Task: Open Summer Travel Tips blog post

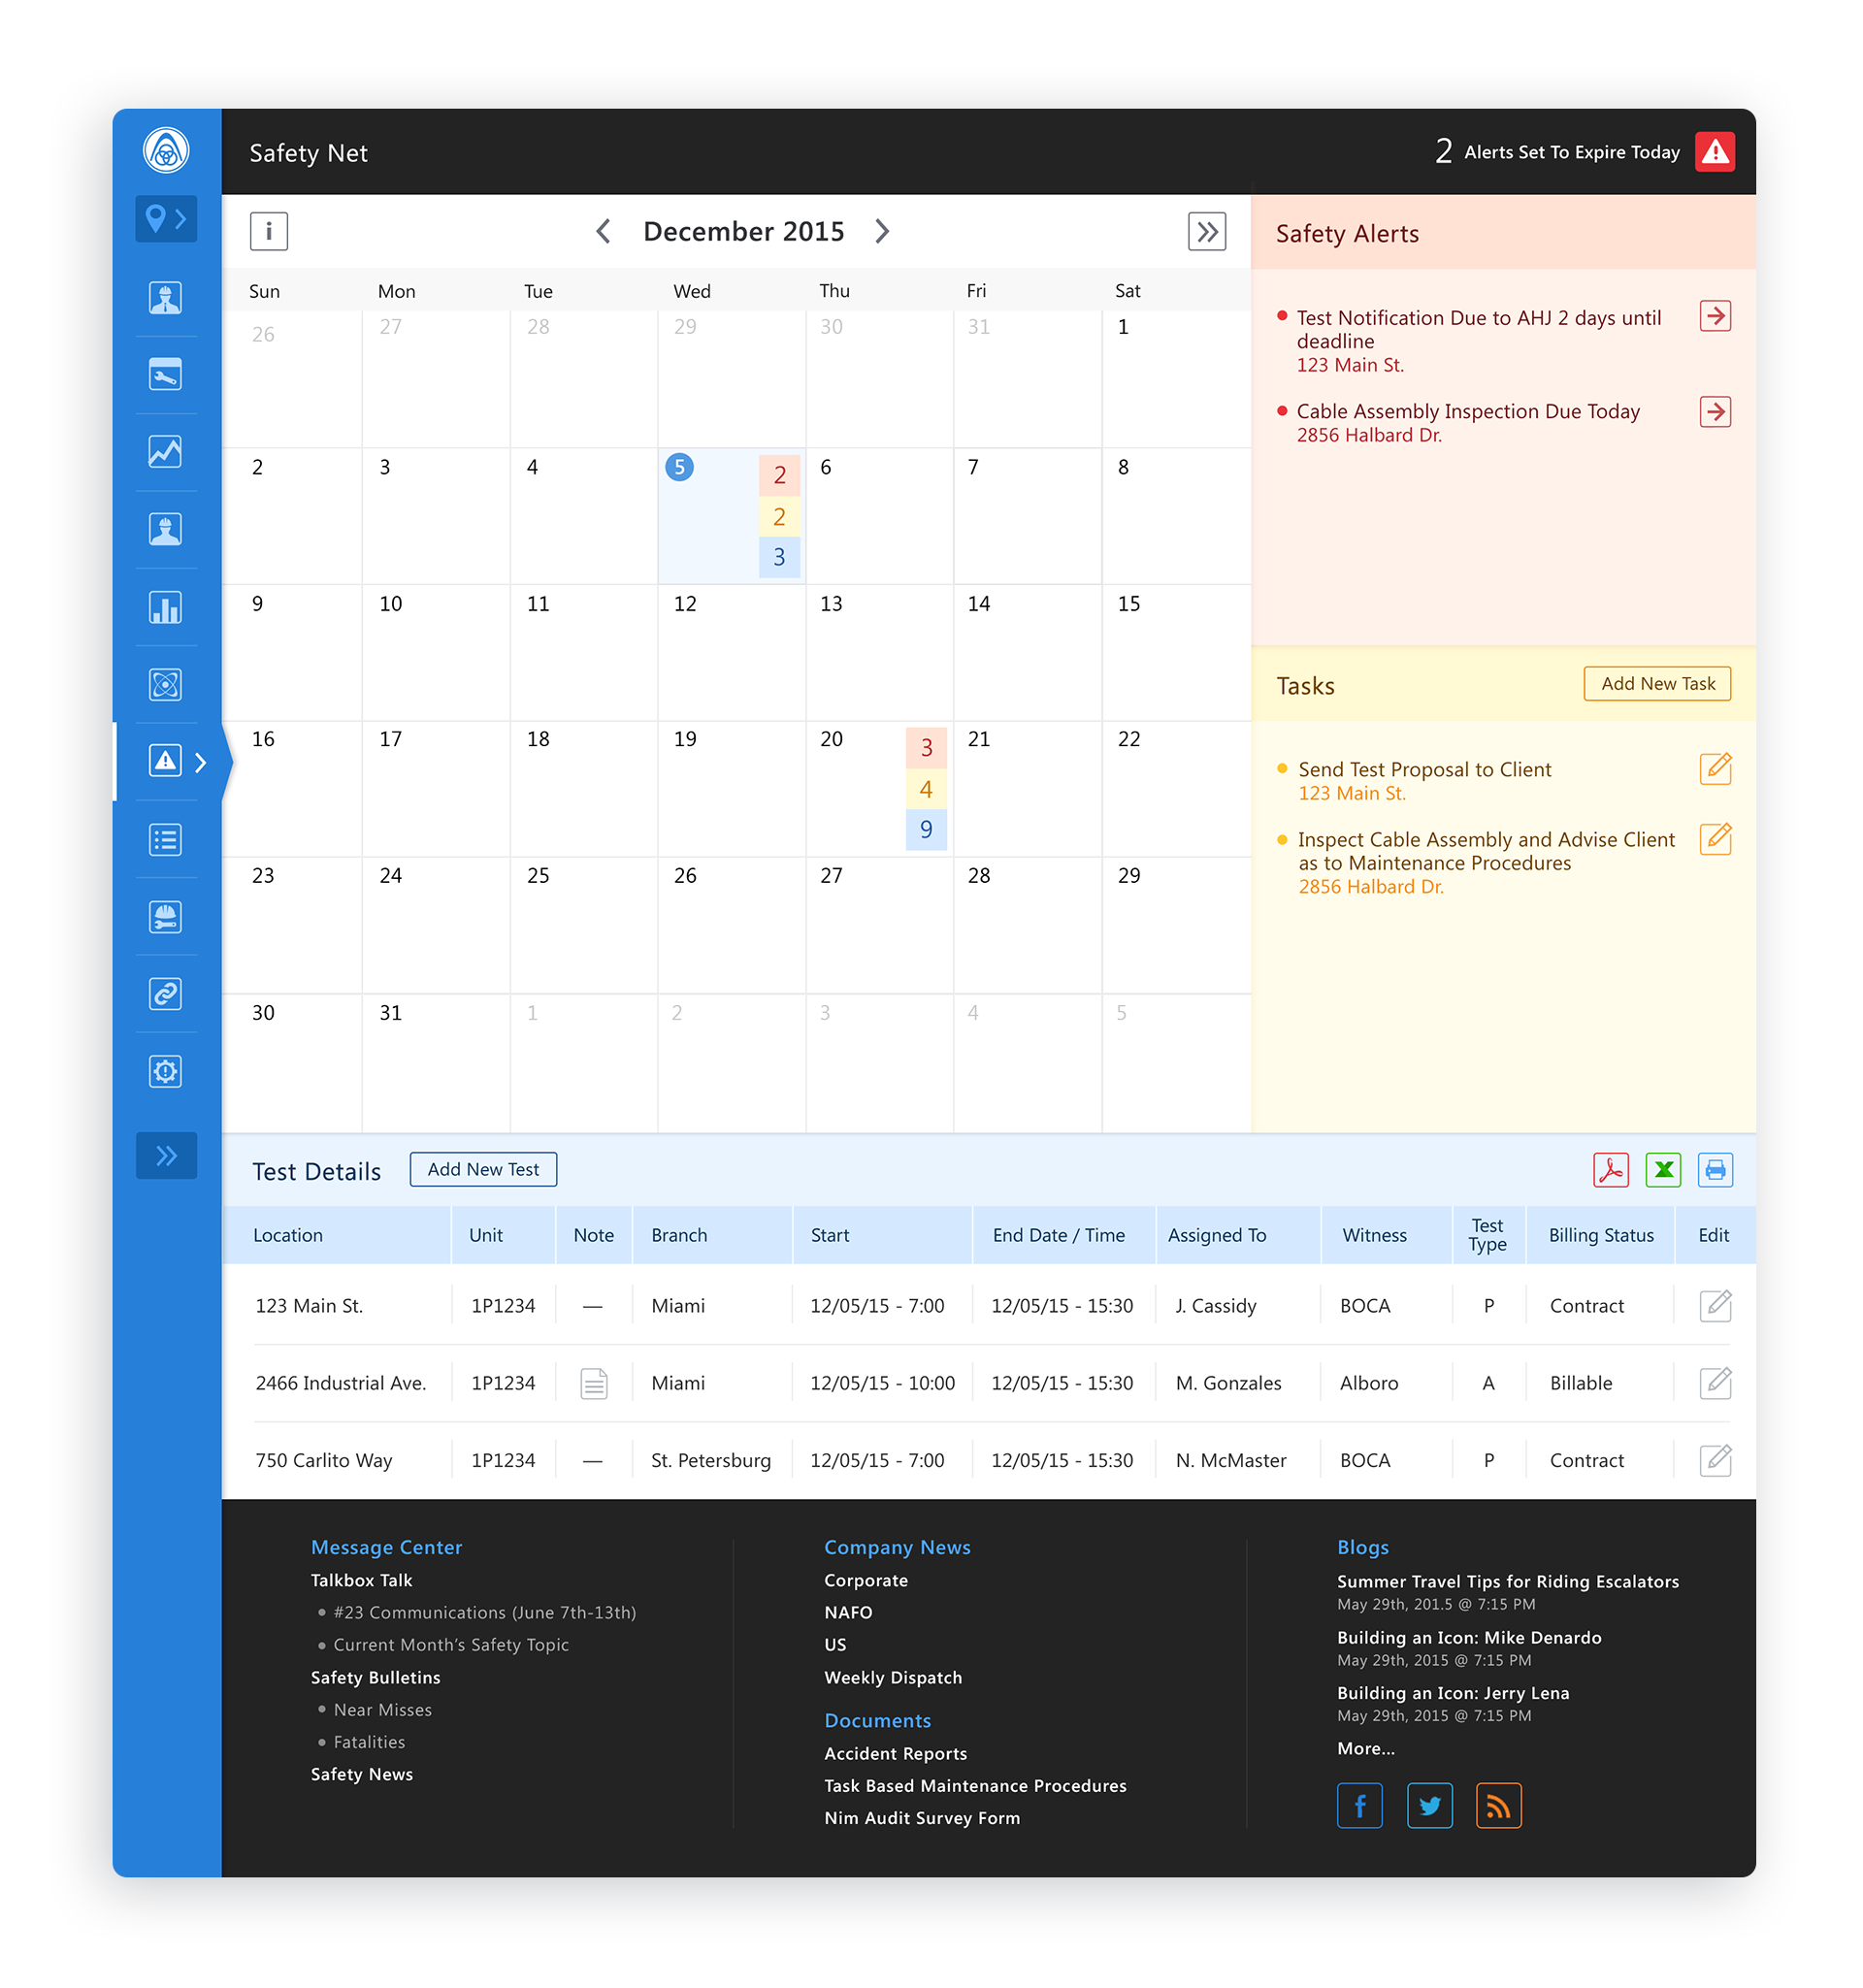Action: click(x=1507, y=1581)
